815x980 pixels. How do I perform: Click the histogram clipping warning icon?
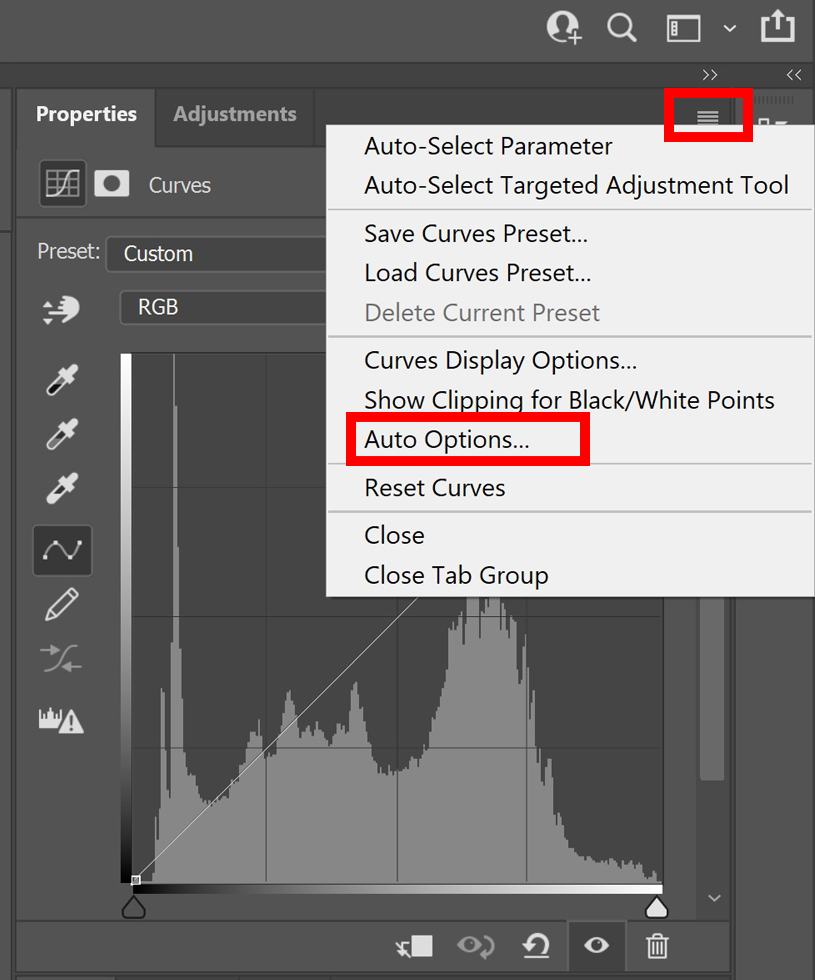(61, 719)
